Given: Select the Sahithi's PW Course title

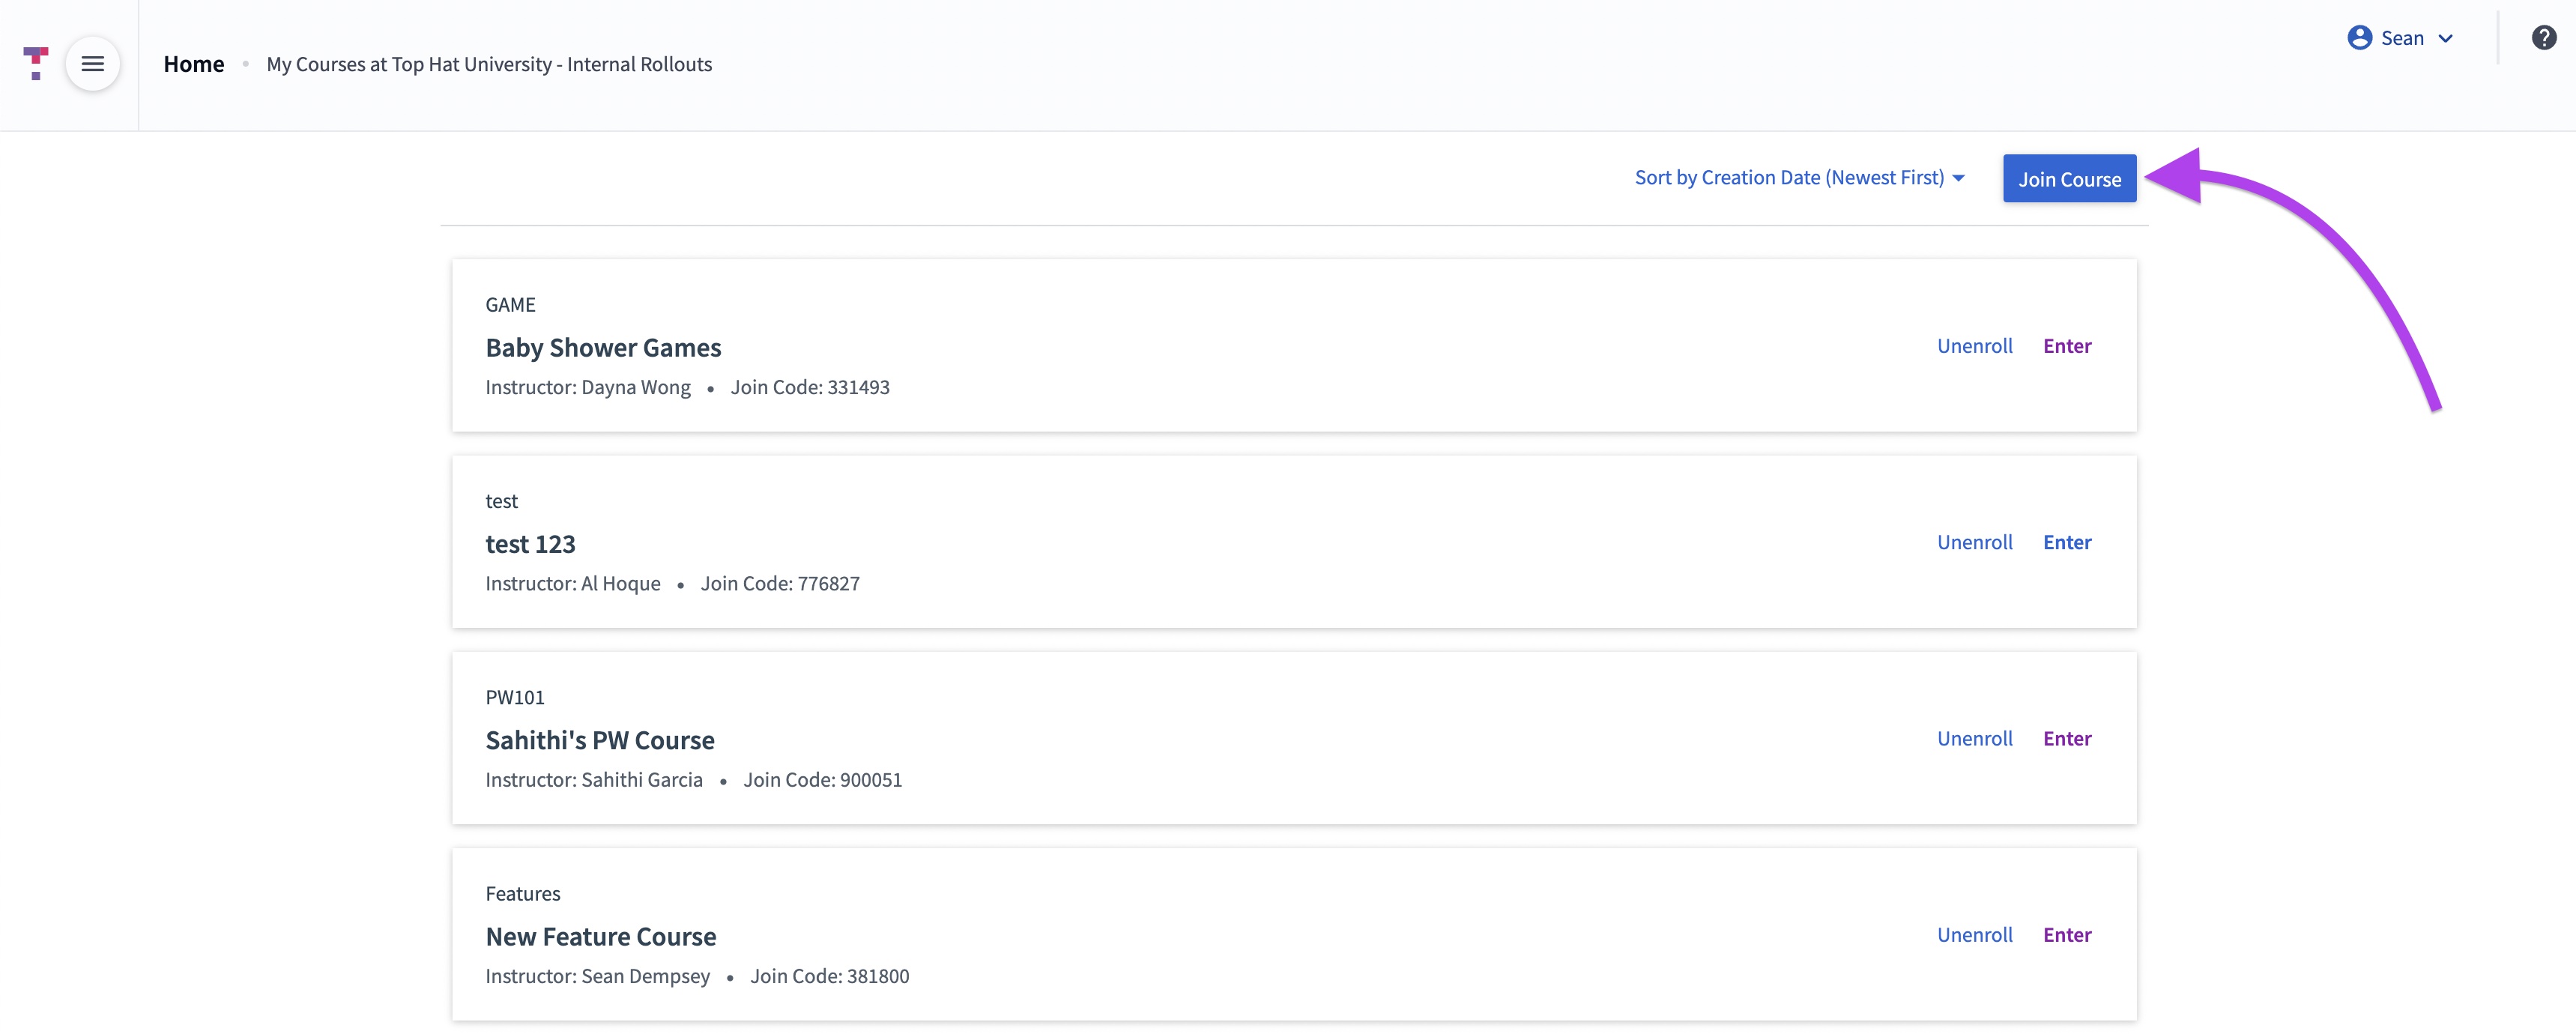Looking at the screenshot, I should 600,740.
